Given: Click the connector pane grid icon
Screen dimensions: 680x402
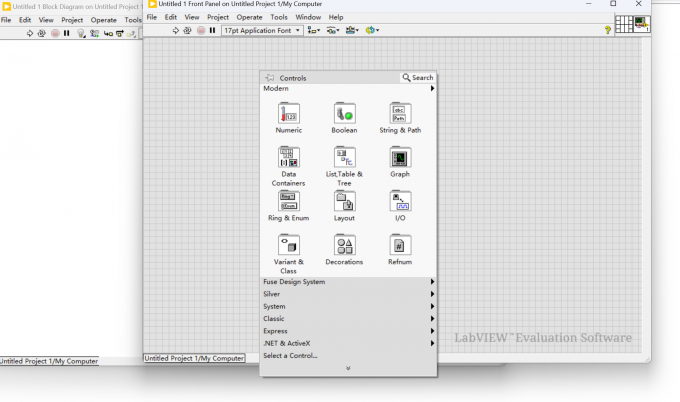Looking at the screenshot, I should (x=624, y=24).
